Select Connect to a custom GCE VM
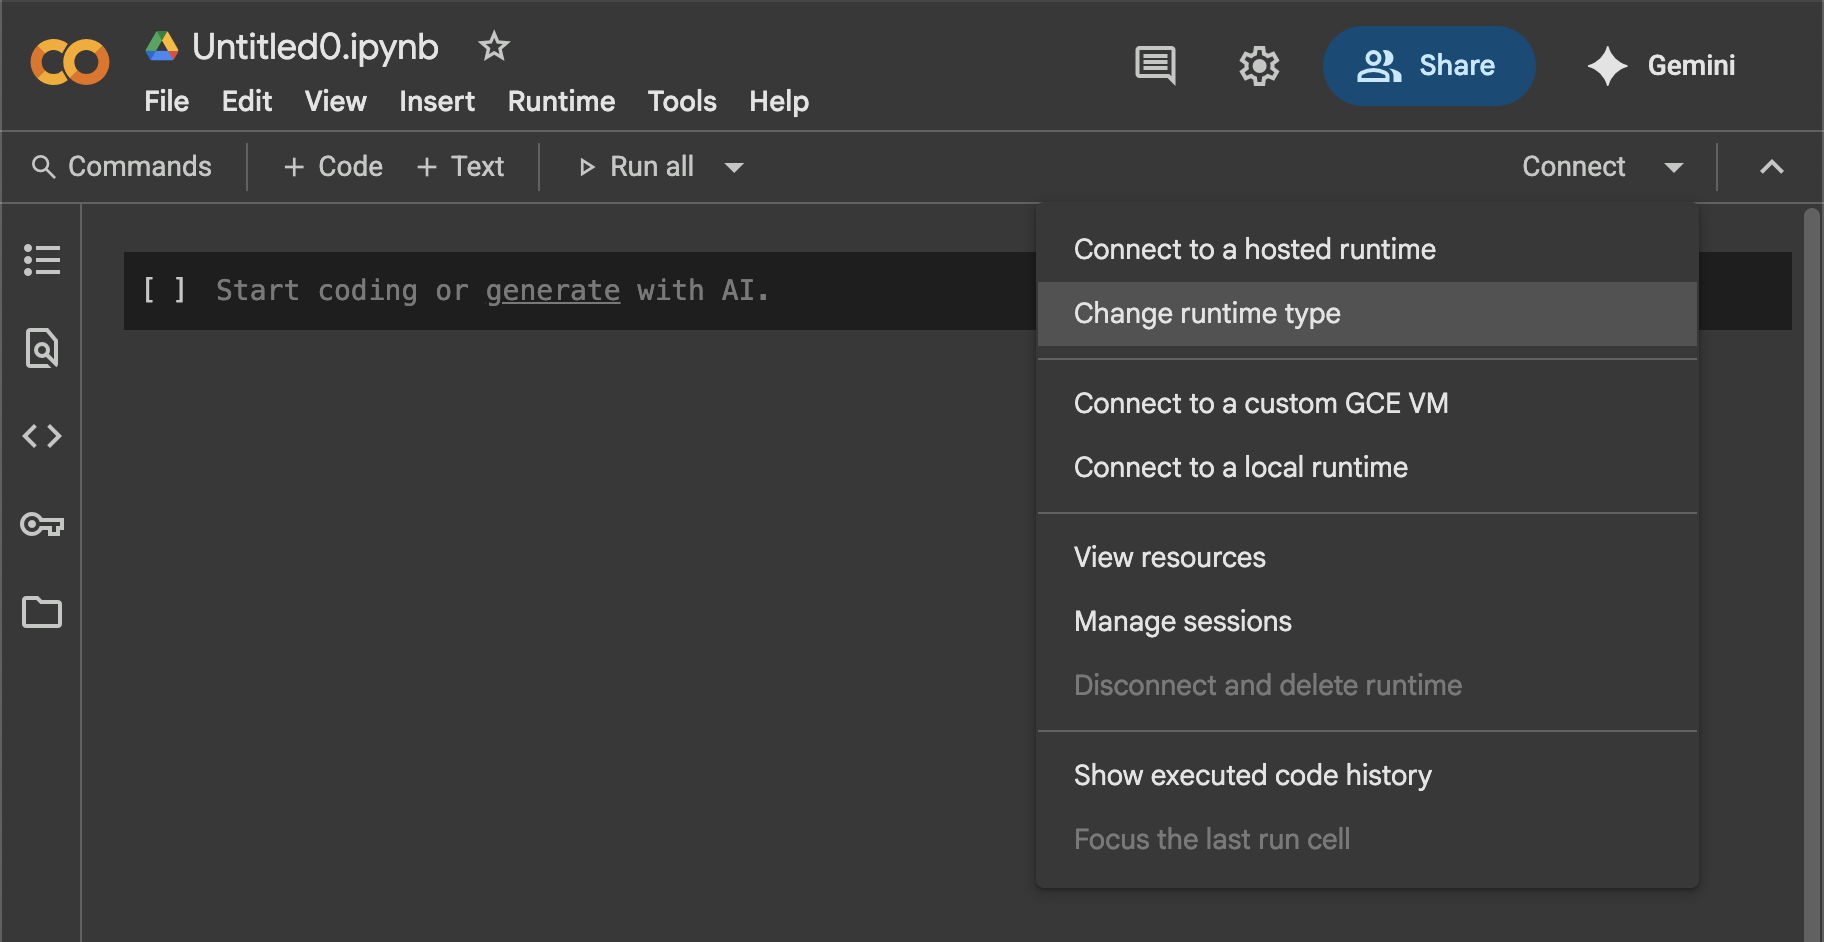The height and width of the screenshot is (942, 1824). [x=1367, y=403]
